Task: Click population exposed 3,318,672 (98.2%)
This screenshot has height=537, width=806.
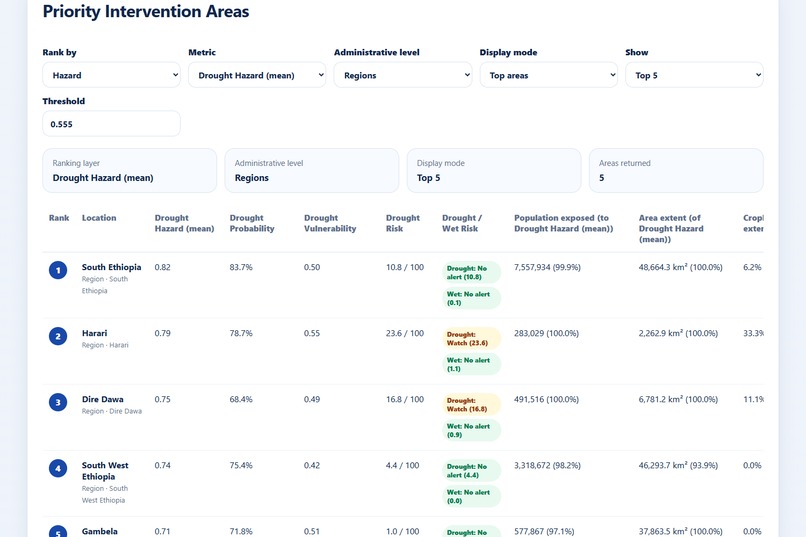Action: point(547,465)
